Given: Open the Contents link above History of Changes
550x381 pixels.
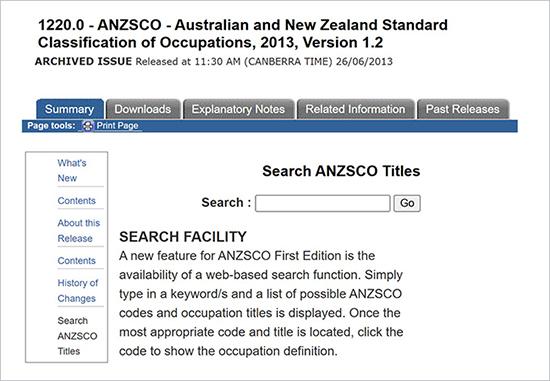Looking at the screenshot, I should point(76,261).
